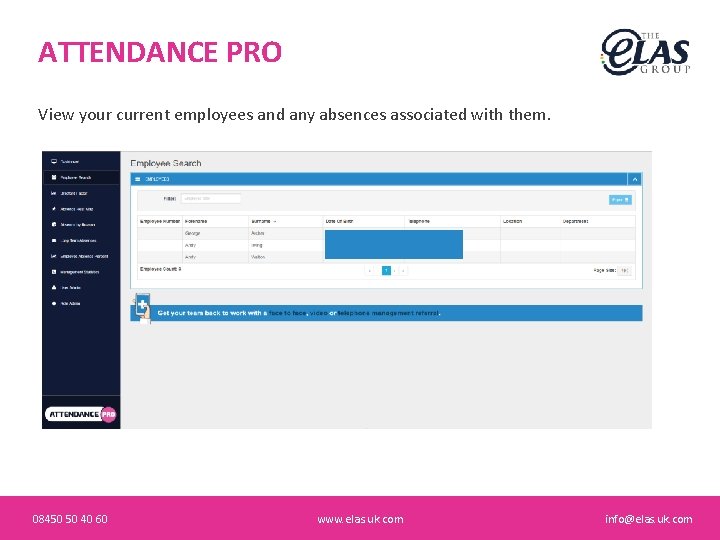This screenshot has height=540, width=720.
Task: Open the Page Size dropdown
Action: coord(624,271)
